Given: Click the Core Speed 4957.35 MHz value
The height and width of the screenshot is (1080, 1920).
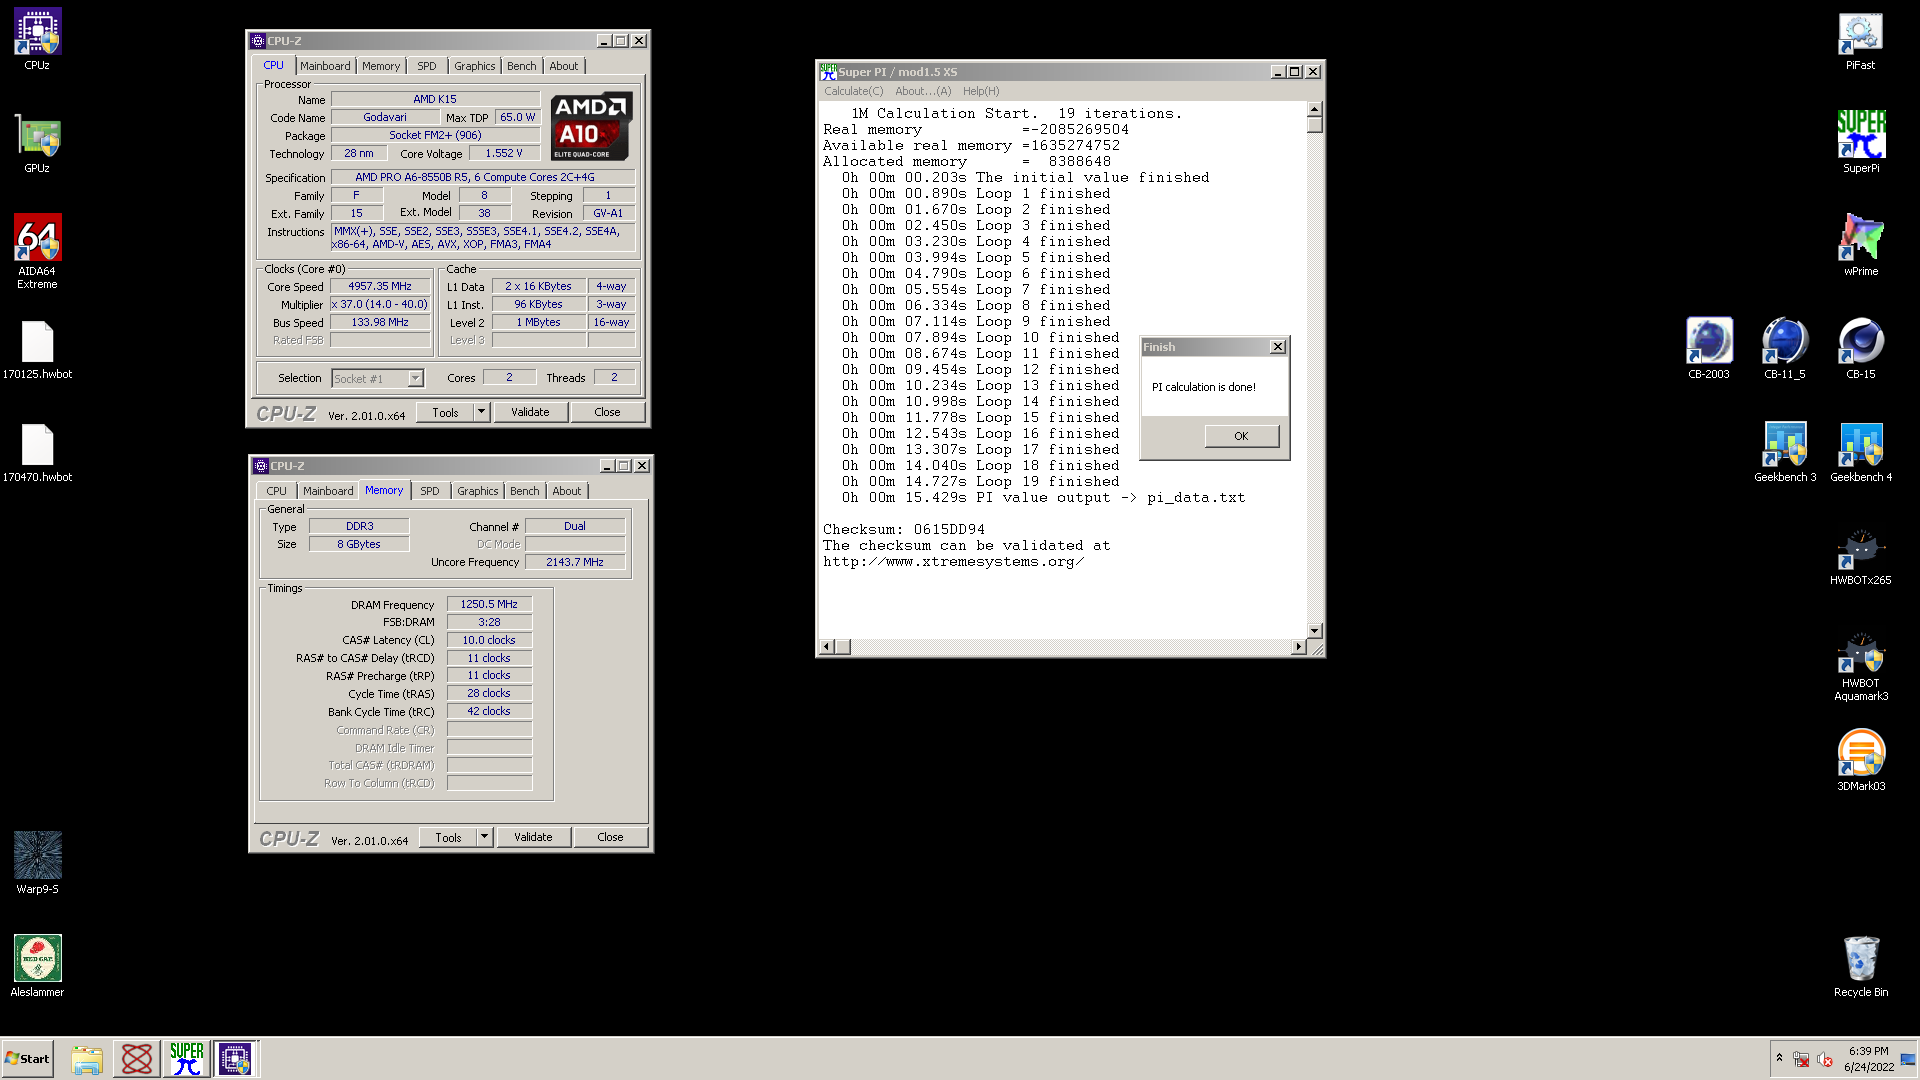Looking at the screenshot, I should (x=380, y=286).
